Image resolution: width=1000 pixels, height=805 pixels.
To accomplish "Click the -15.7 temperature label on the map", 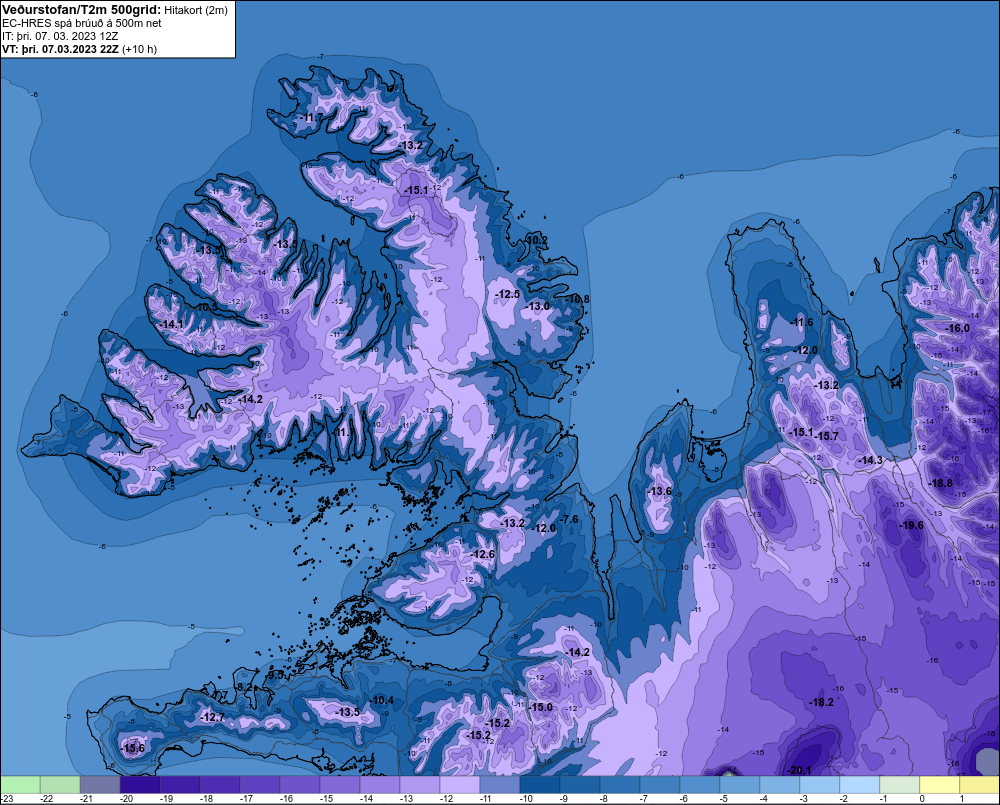I will pyautogui.click(x=827, y=436).
